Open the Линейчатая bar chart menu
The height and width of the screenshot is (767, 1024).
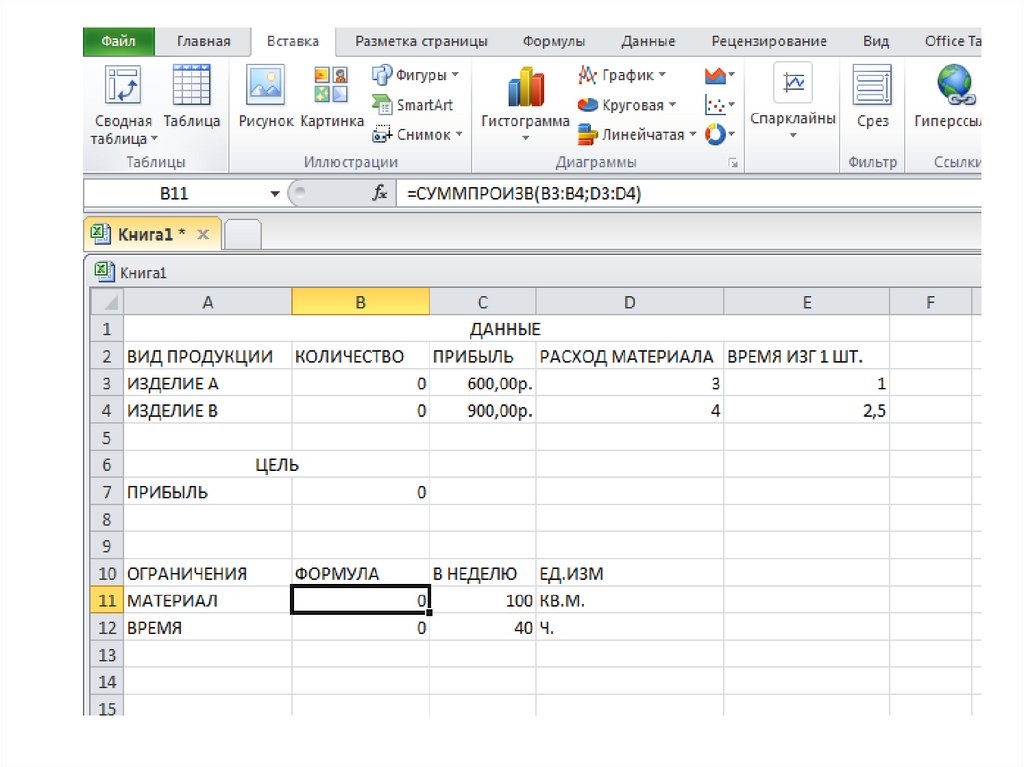pyautogui.click(x=637, y=135)
